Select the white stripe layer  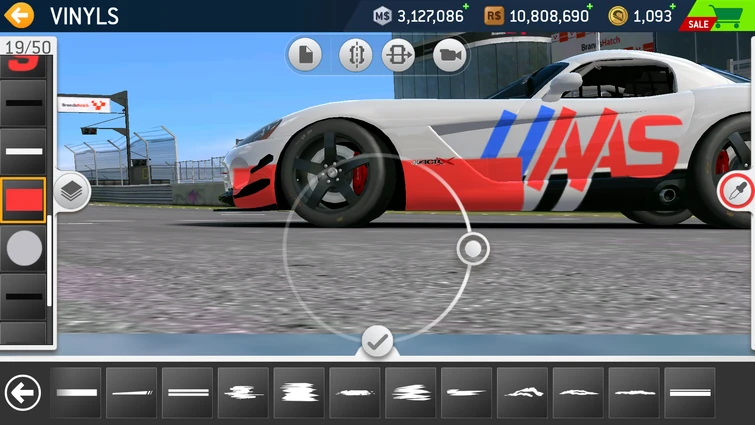[23, 151]
